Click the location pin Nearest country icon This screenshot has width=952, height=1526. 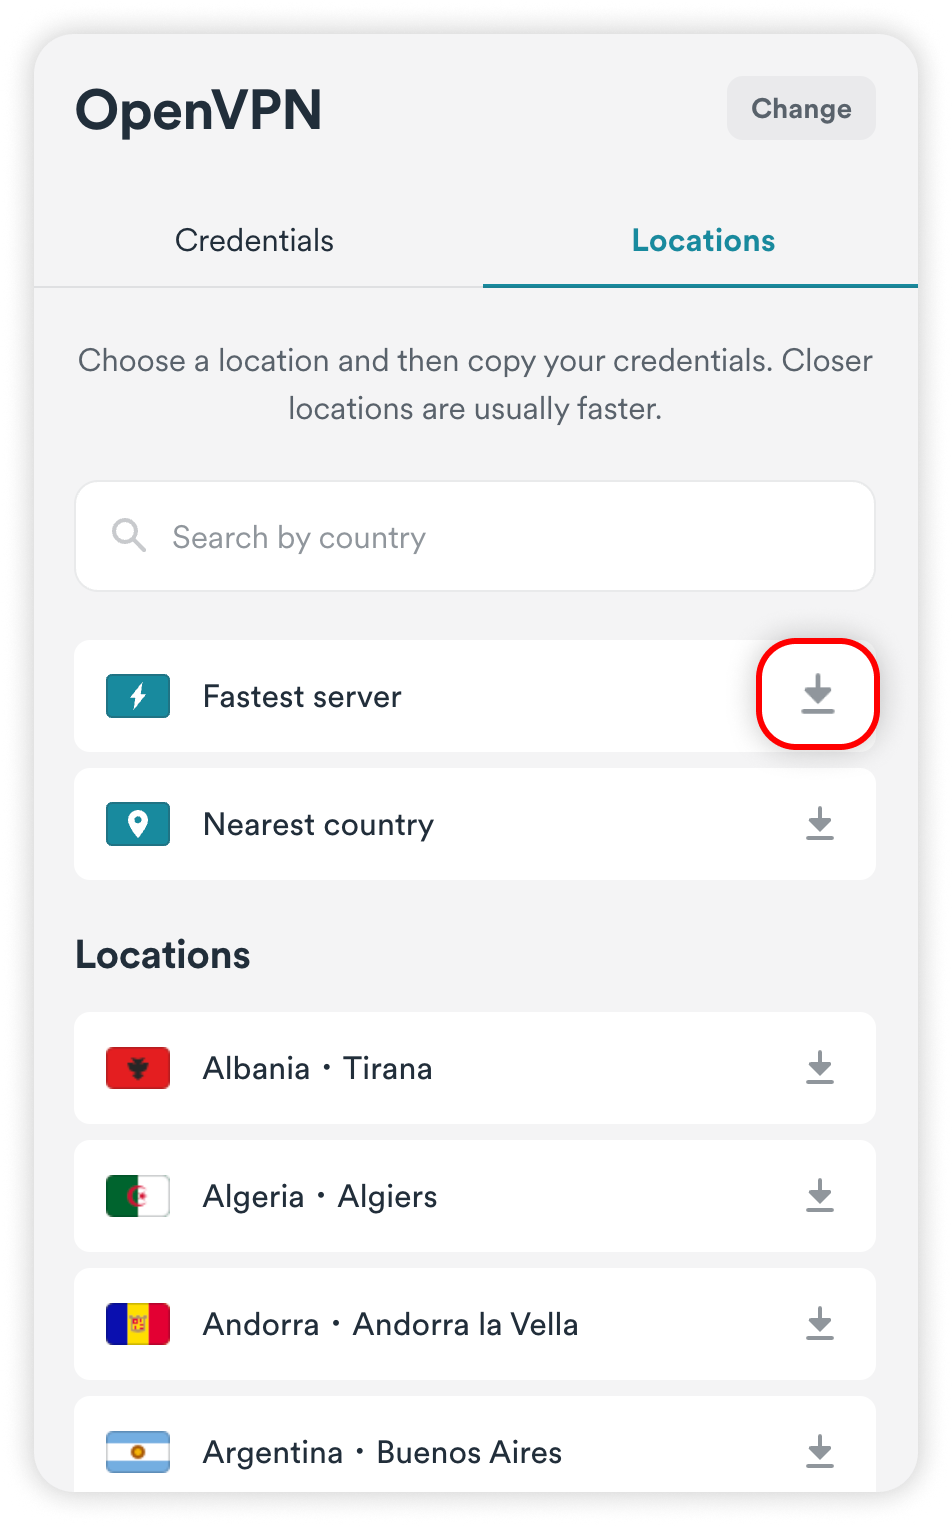138,824
